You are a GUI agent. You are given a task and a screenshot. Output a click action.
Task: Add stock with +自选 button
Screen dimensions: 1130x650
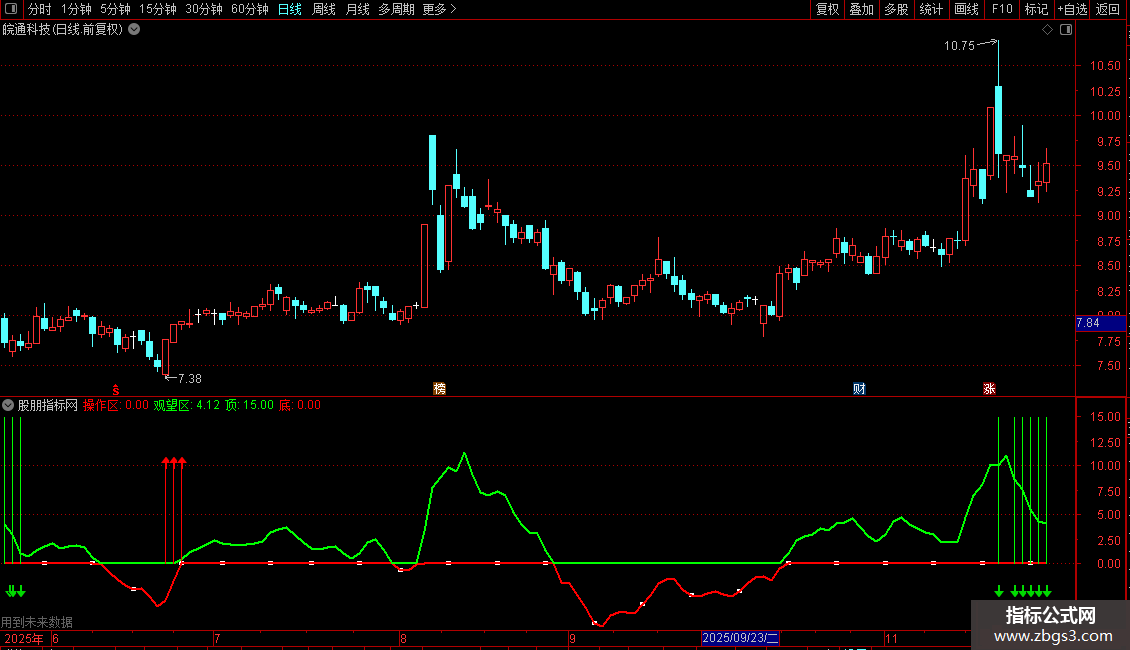click(x=1072, y=9)
